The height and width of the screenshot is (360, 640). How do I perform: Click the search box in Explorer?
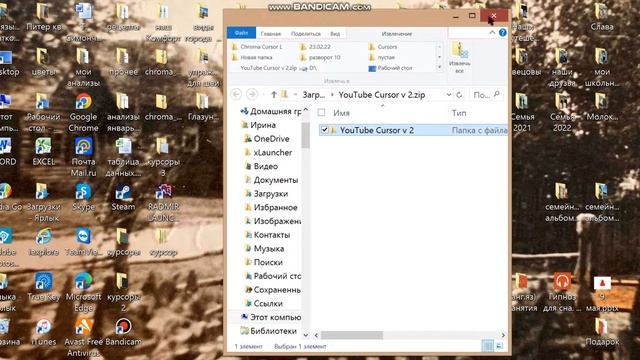click(486, 95)
